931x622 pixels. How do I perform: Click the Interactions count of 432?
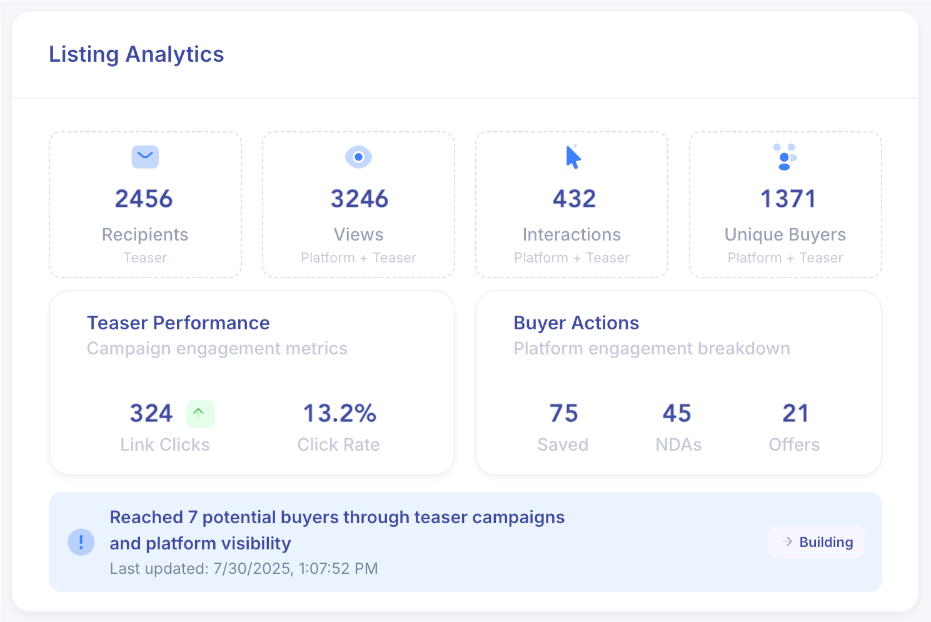[573, 198]
